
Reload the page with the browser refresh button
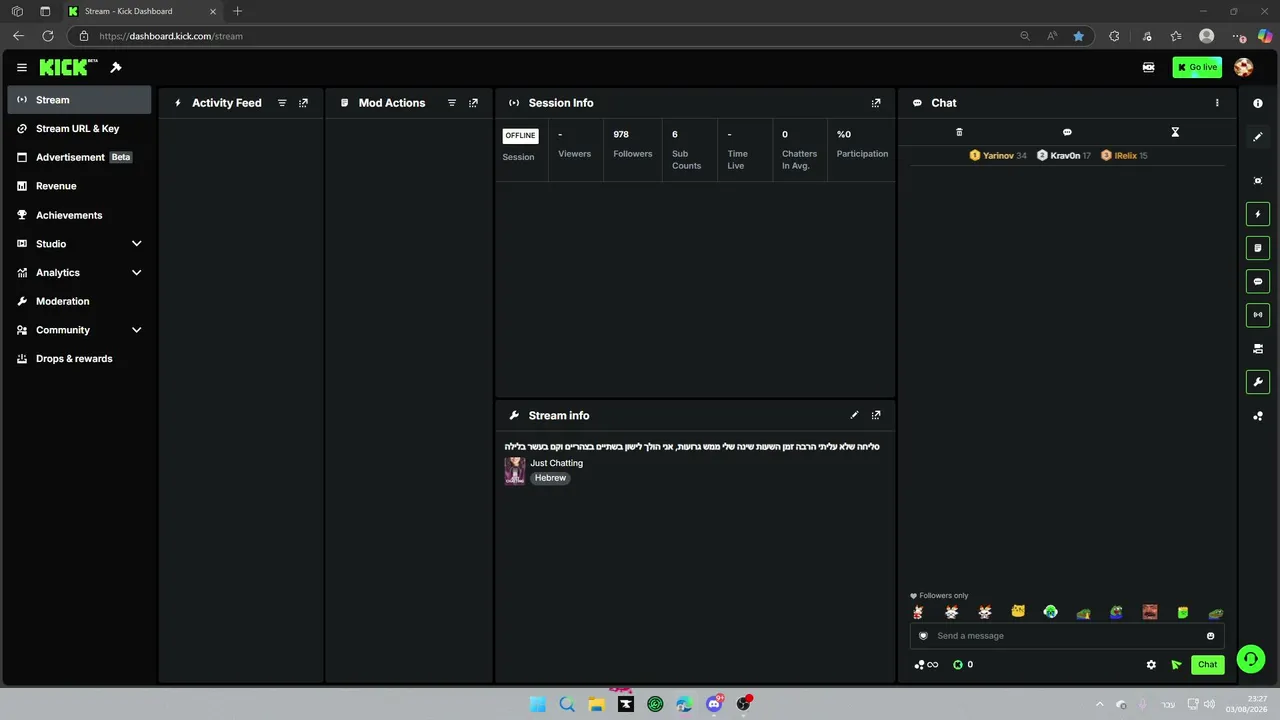click(x=48, y=36)
